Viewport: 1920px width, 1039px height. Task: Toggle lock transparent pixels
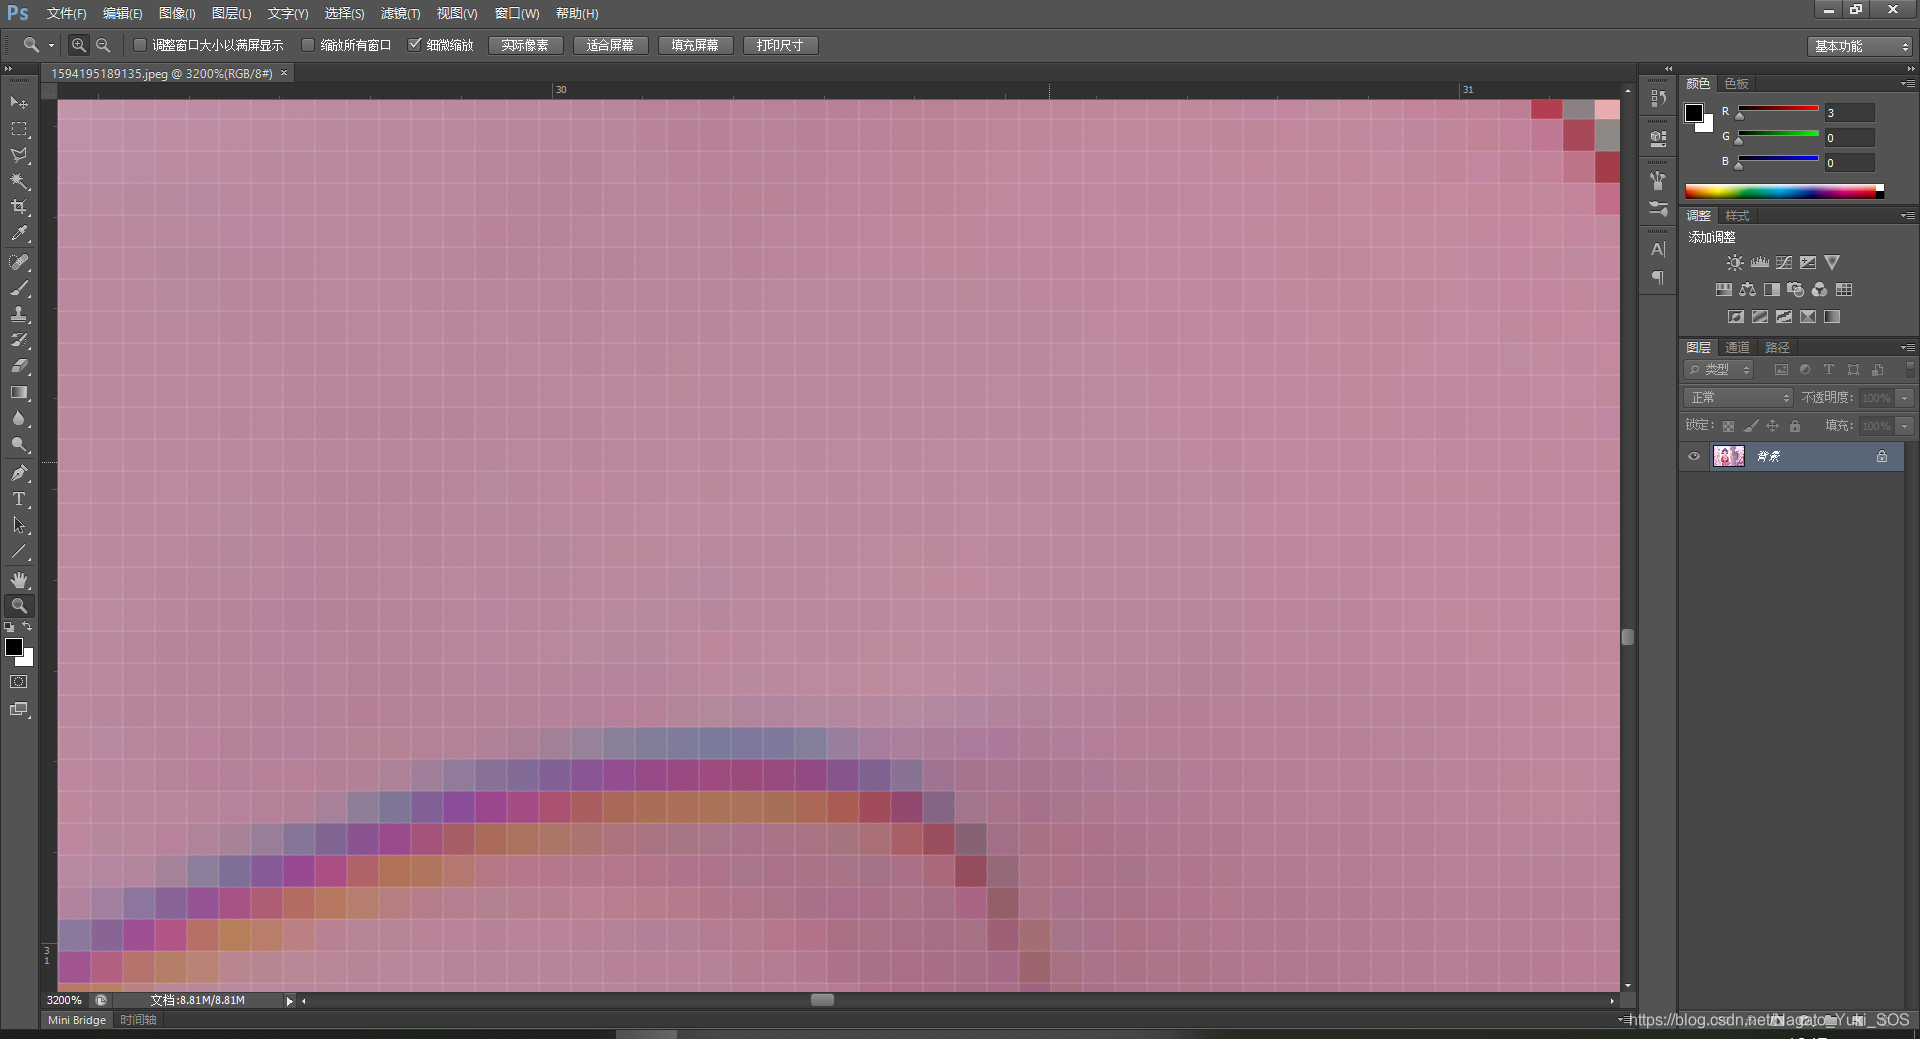pos(1728,426)
